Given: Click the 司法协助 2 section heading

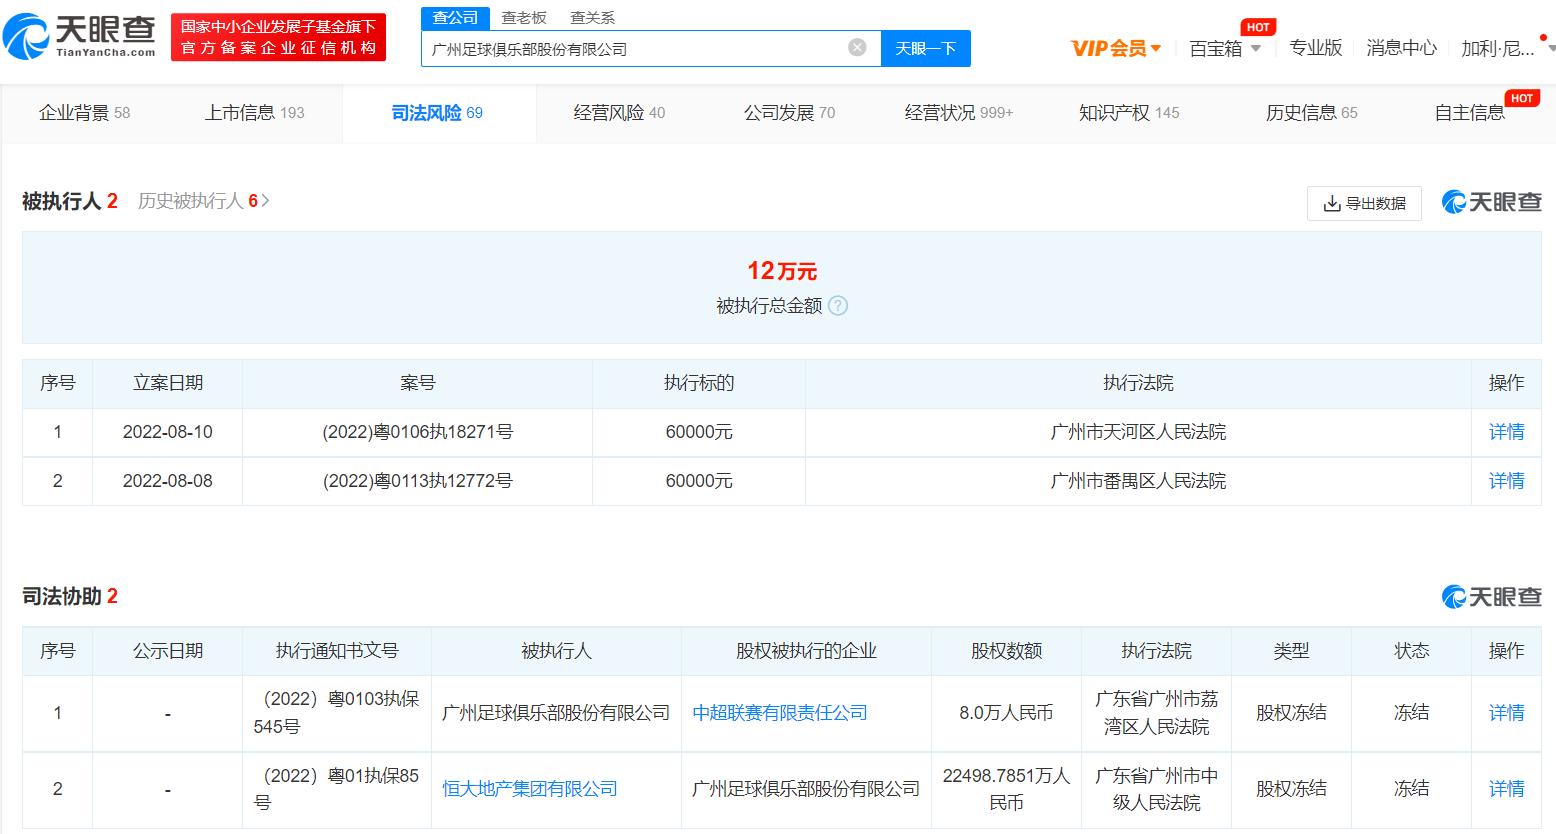Looking at the screenshot, I should 70,596.
